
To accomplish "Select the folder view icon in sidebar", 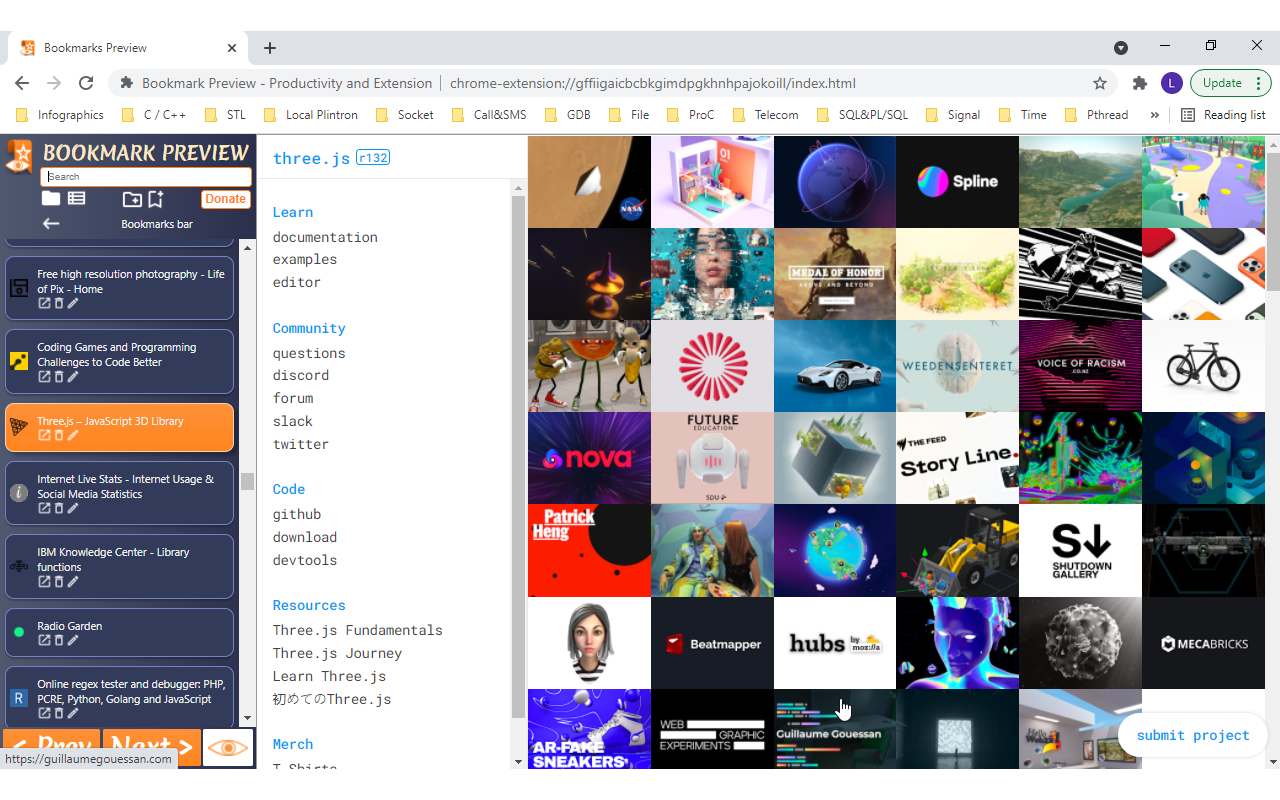I will [x=50, y=198].
